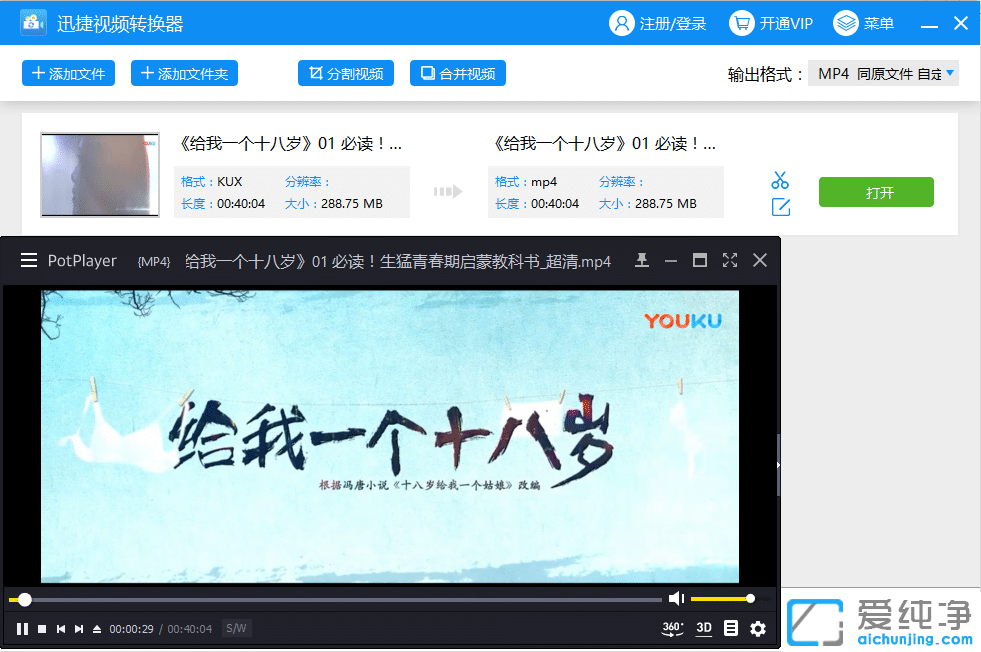Close the PotPlayer window

(x=760, y=260)
